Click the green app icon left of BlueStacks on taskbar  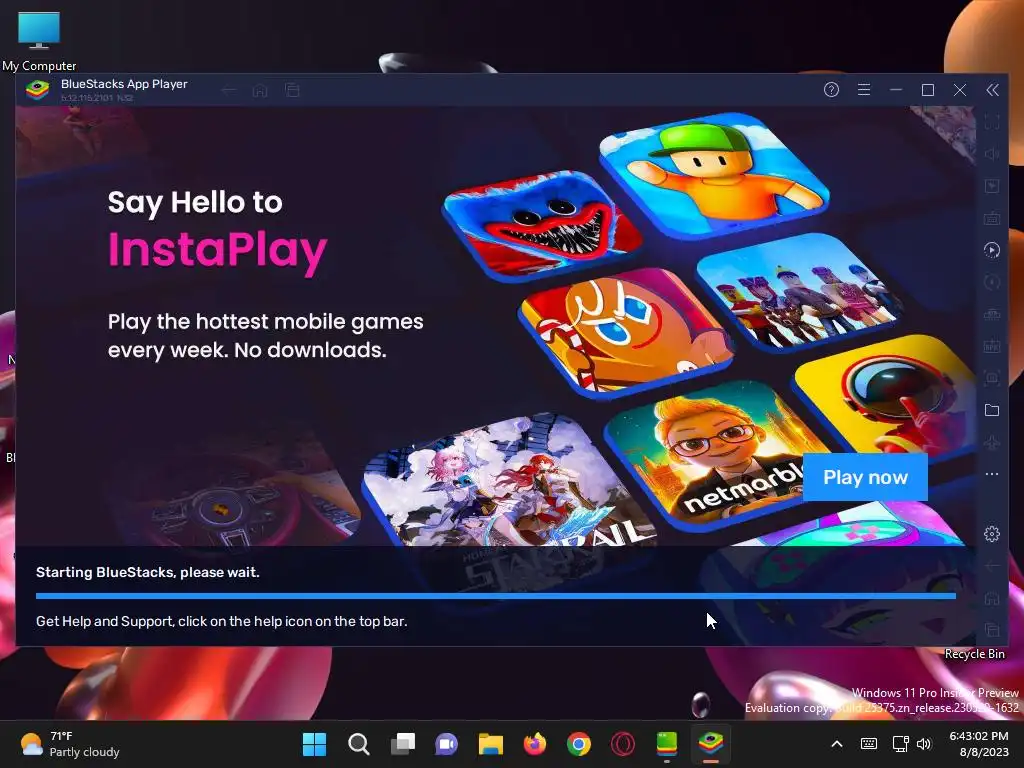click(x=667, y=744)
